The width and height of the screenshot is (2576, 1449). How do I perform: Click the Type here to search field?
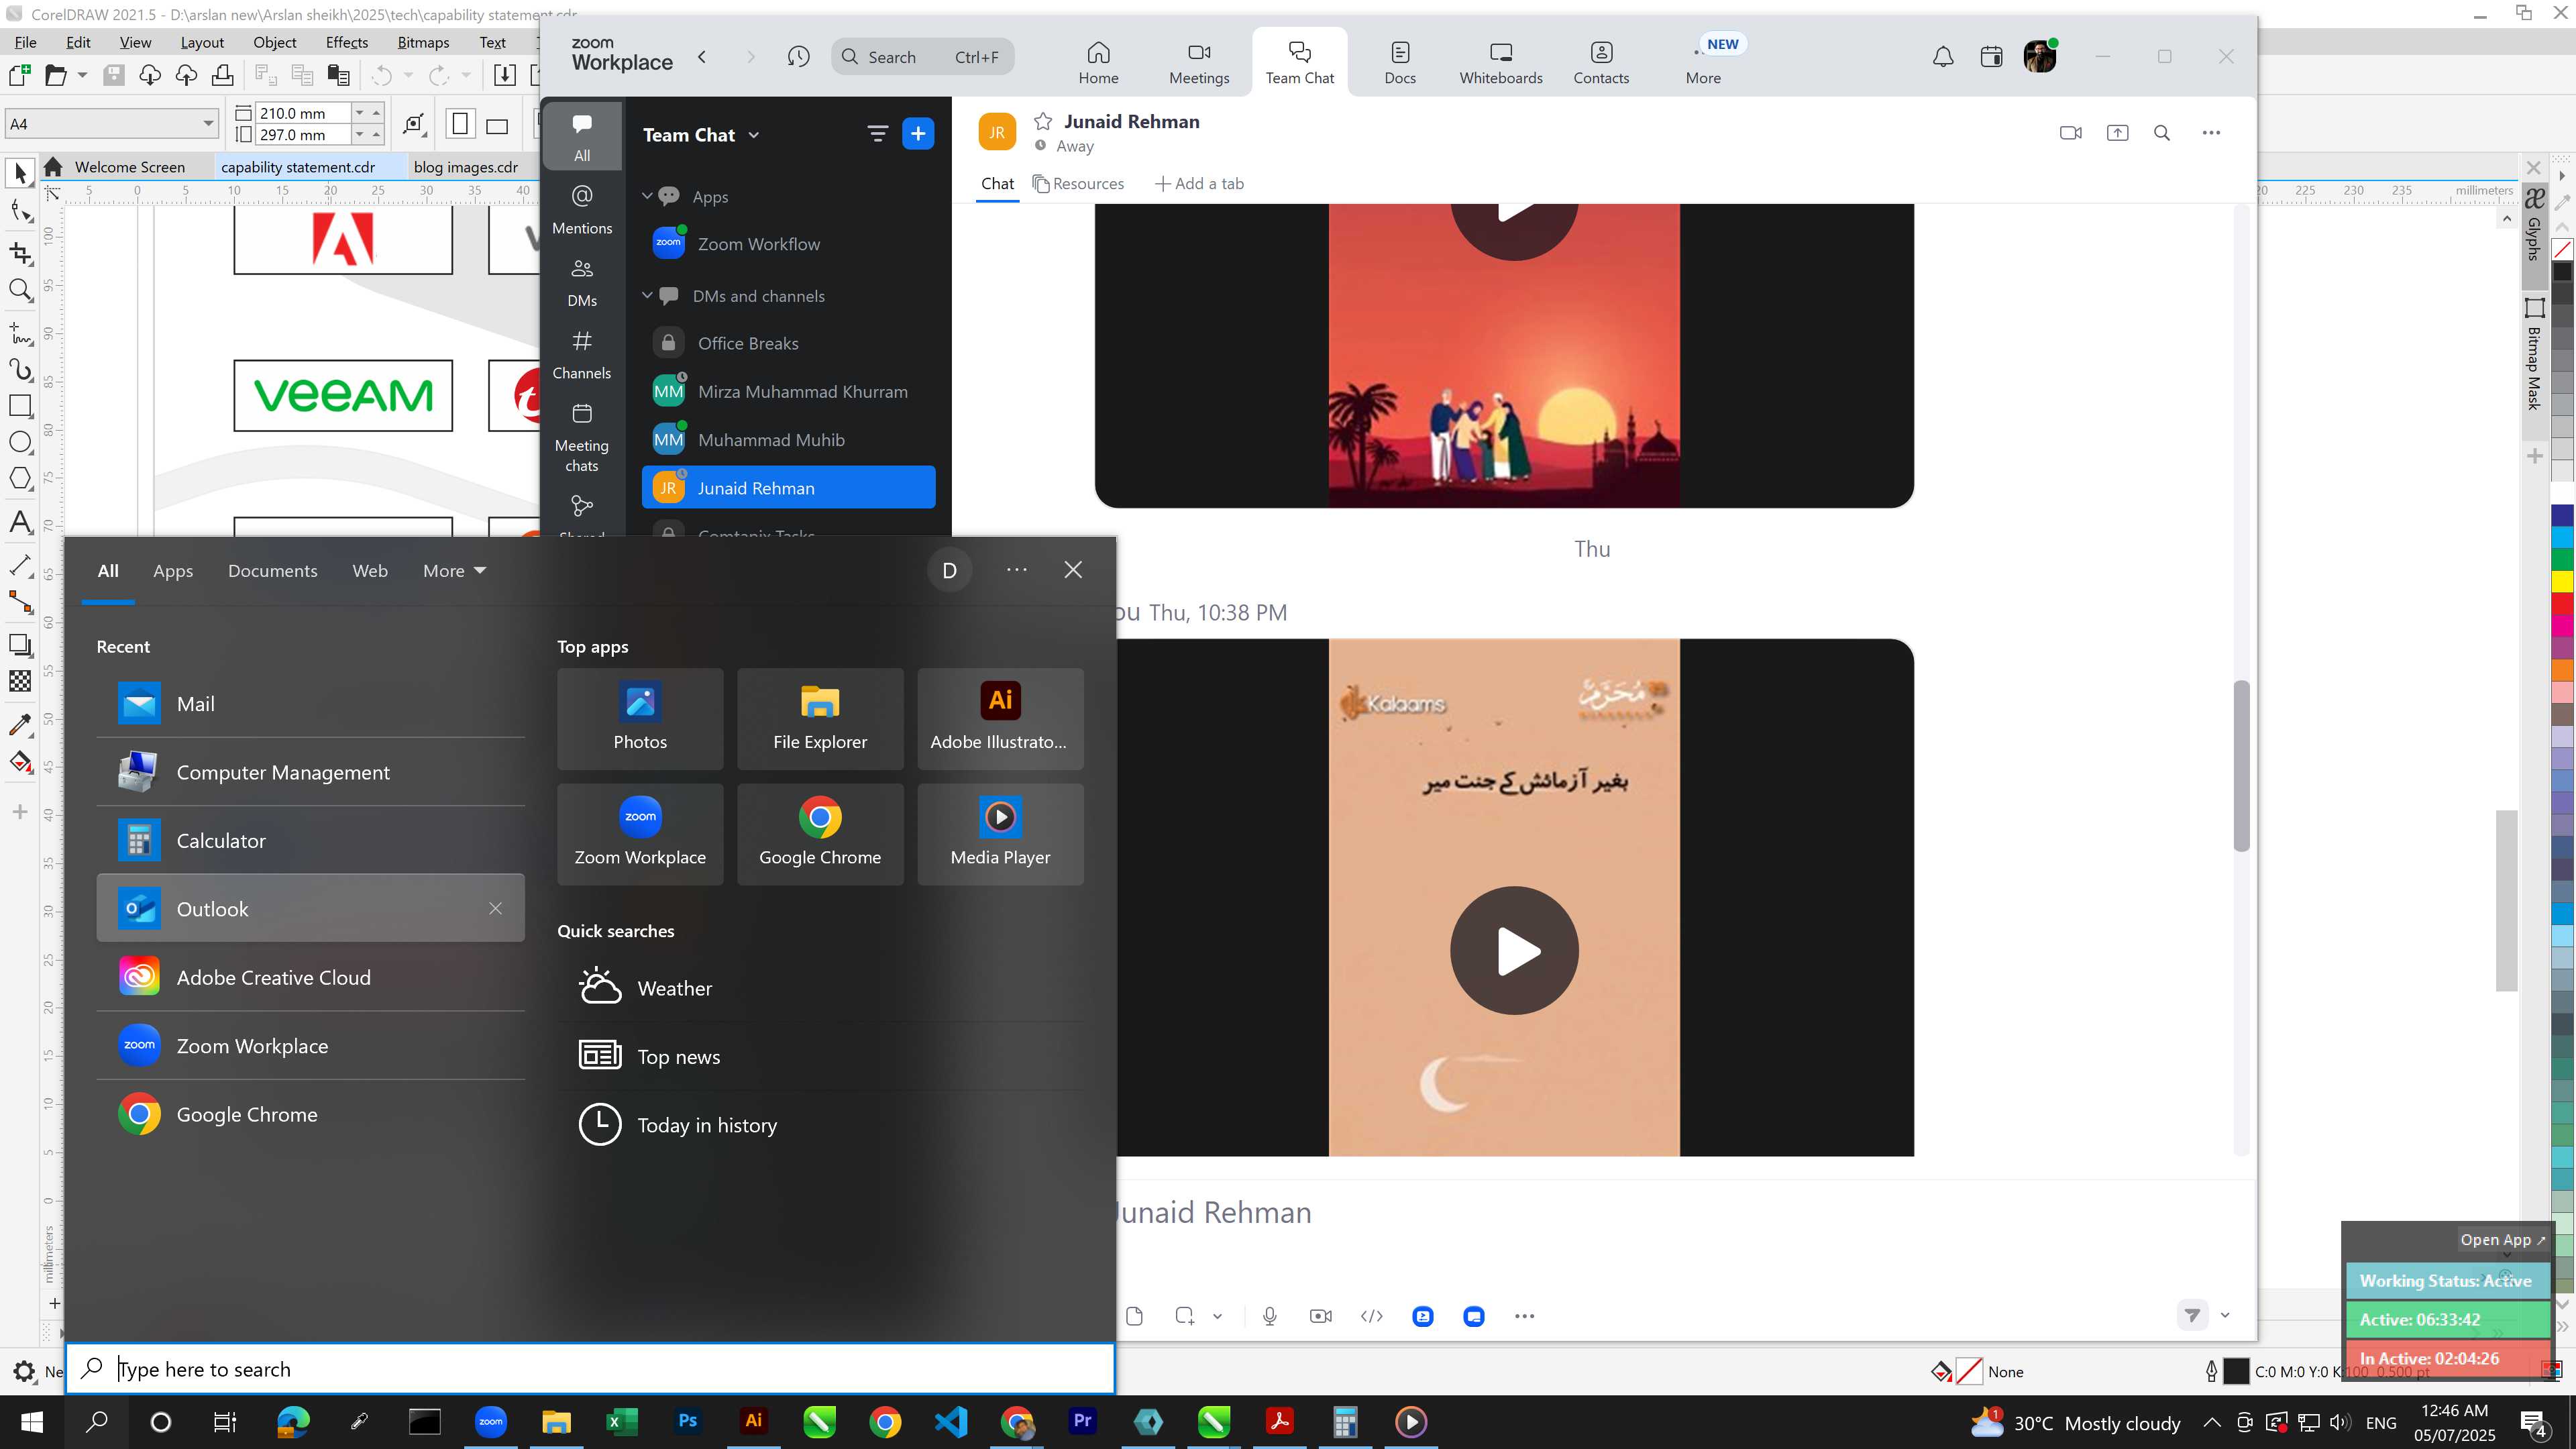point(590,1369)
